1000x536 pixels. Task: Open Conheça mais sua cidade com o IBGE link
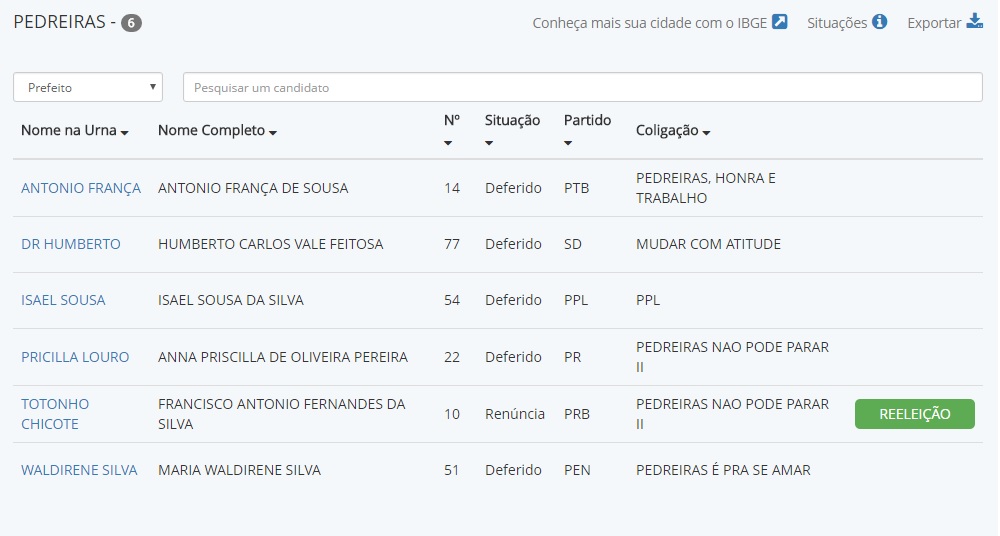[650, 23]
